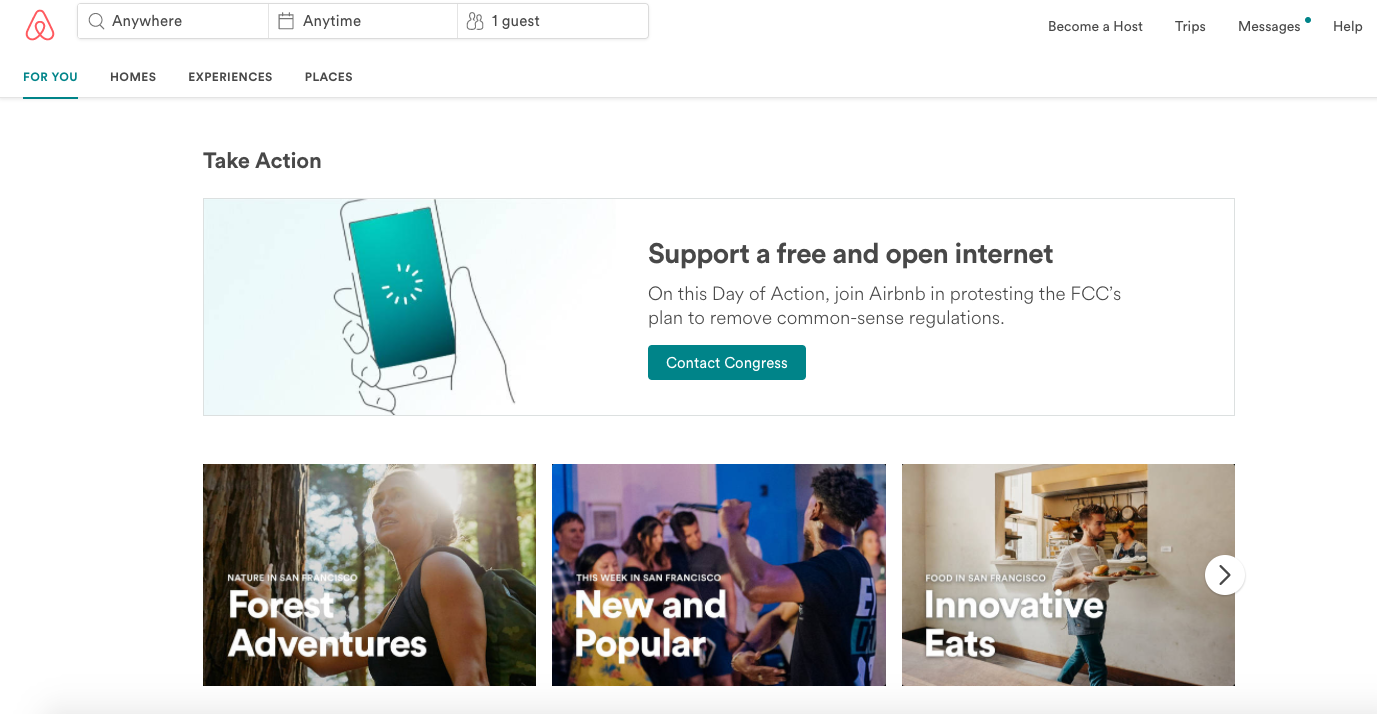Select the For You tab
Viewport: 1377px width, 714px height.
(50, 77)
